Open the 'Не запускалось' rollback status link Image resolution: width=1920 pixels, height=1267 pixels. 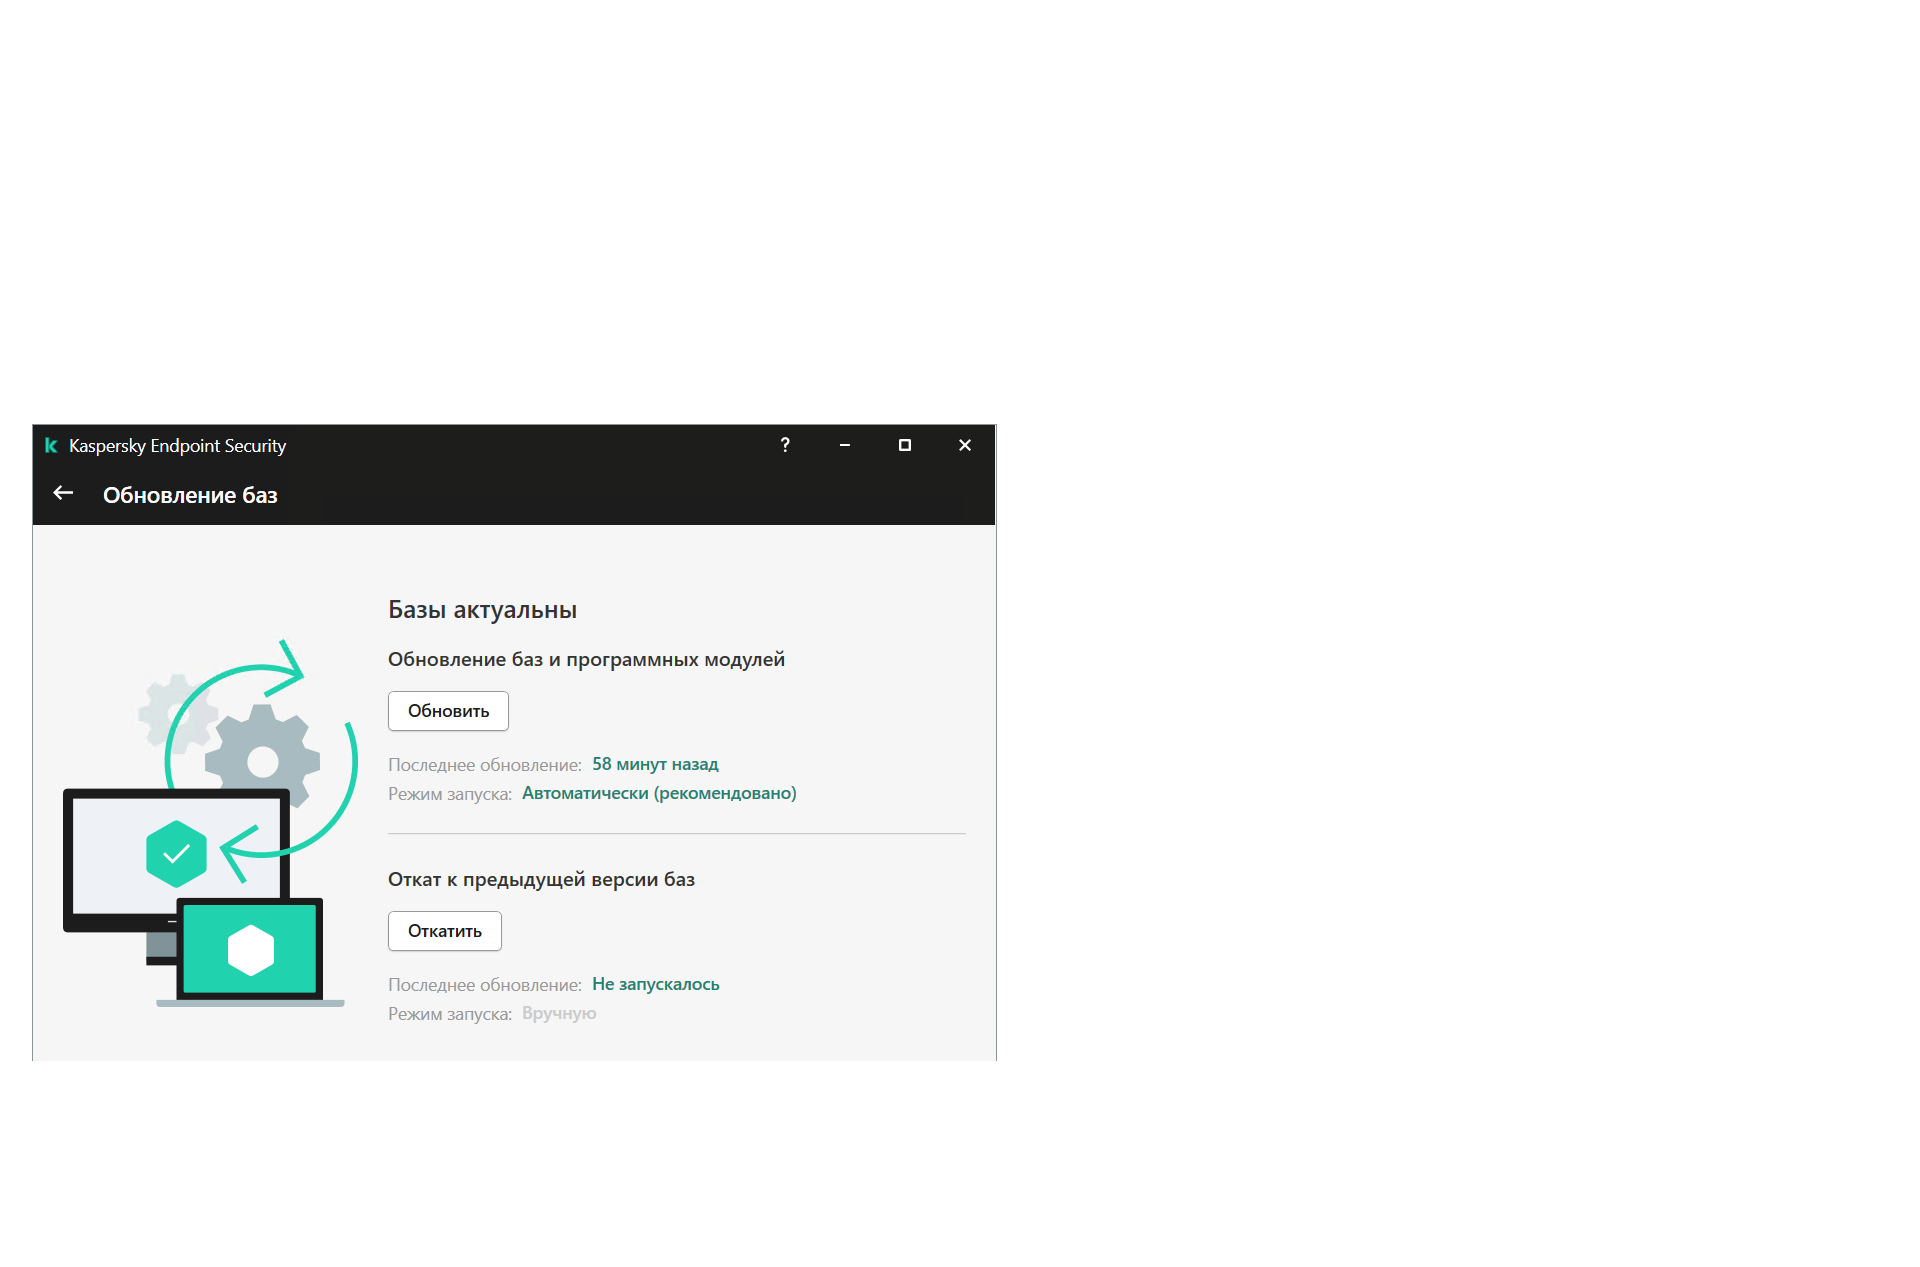pyautogui.click(x=655, y=984)
